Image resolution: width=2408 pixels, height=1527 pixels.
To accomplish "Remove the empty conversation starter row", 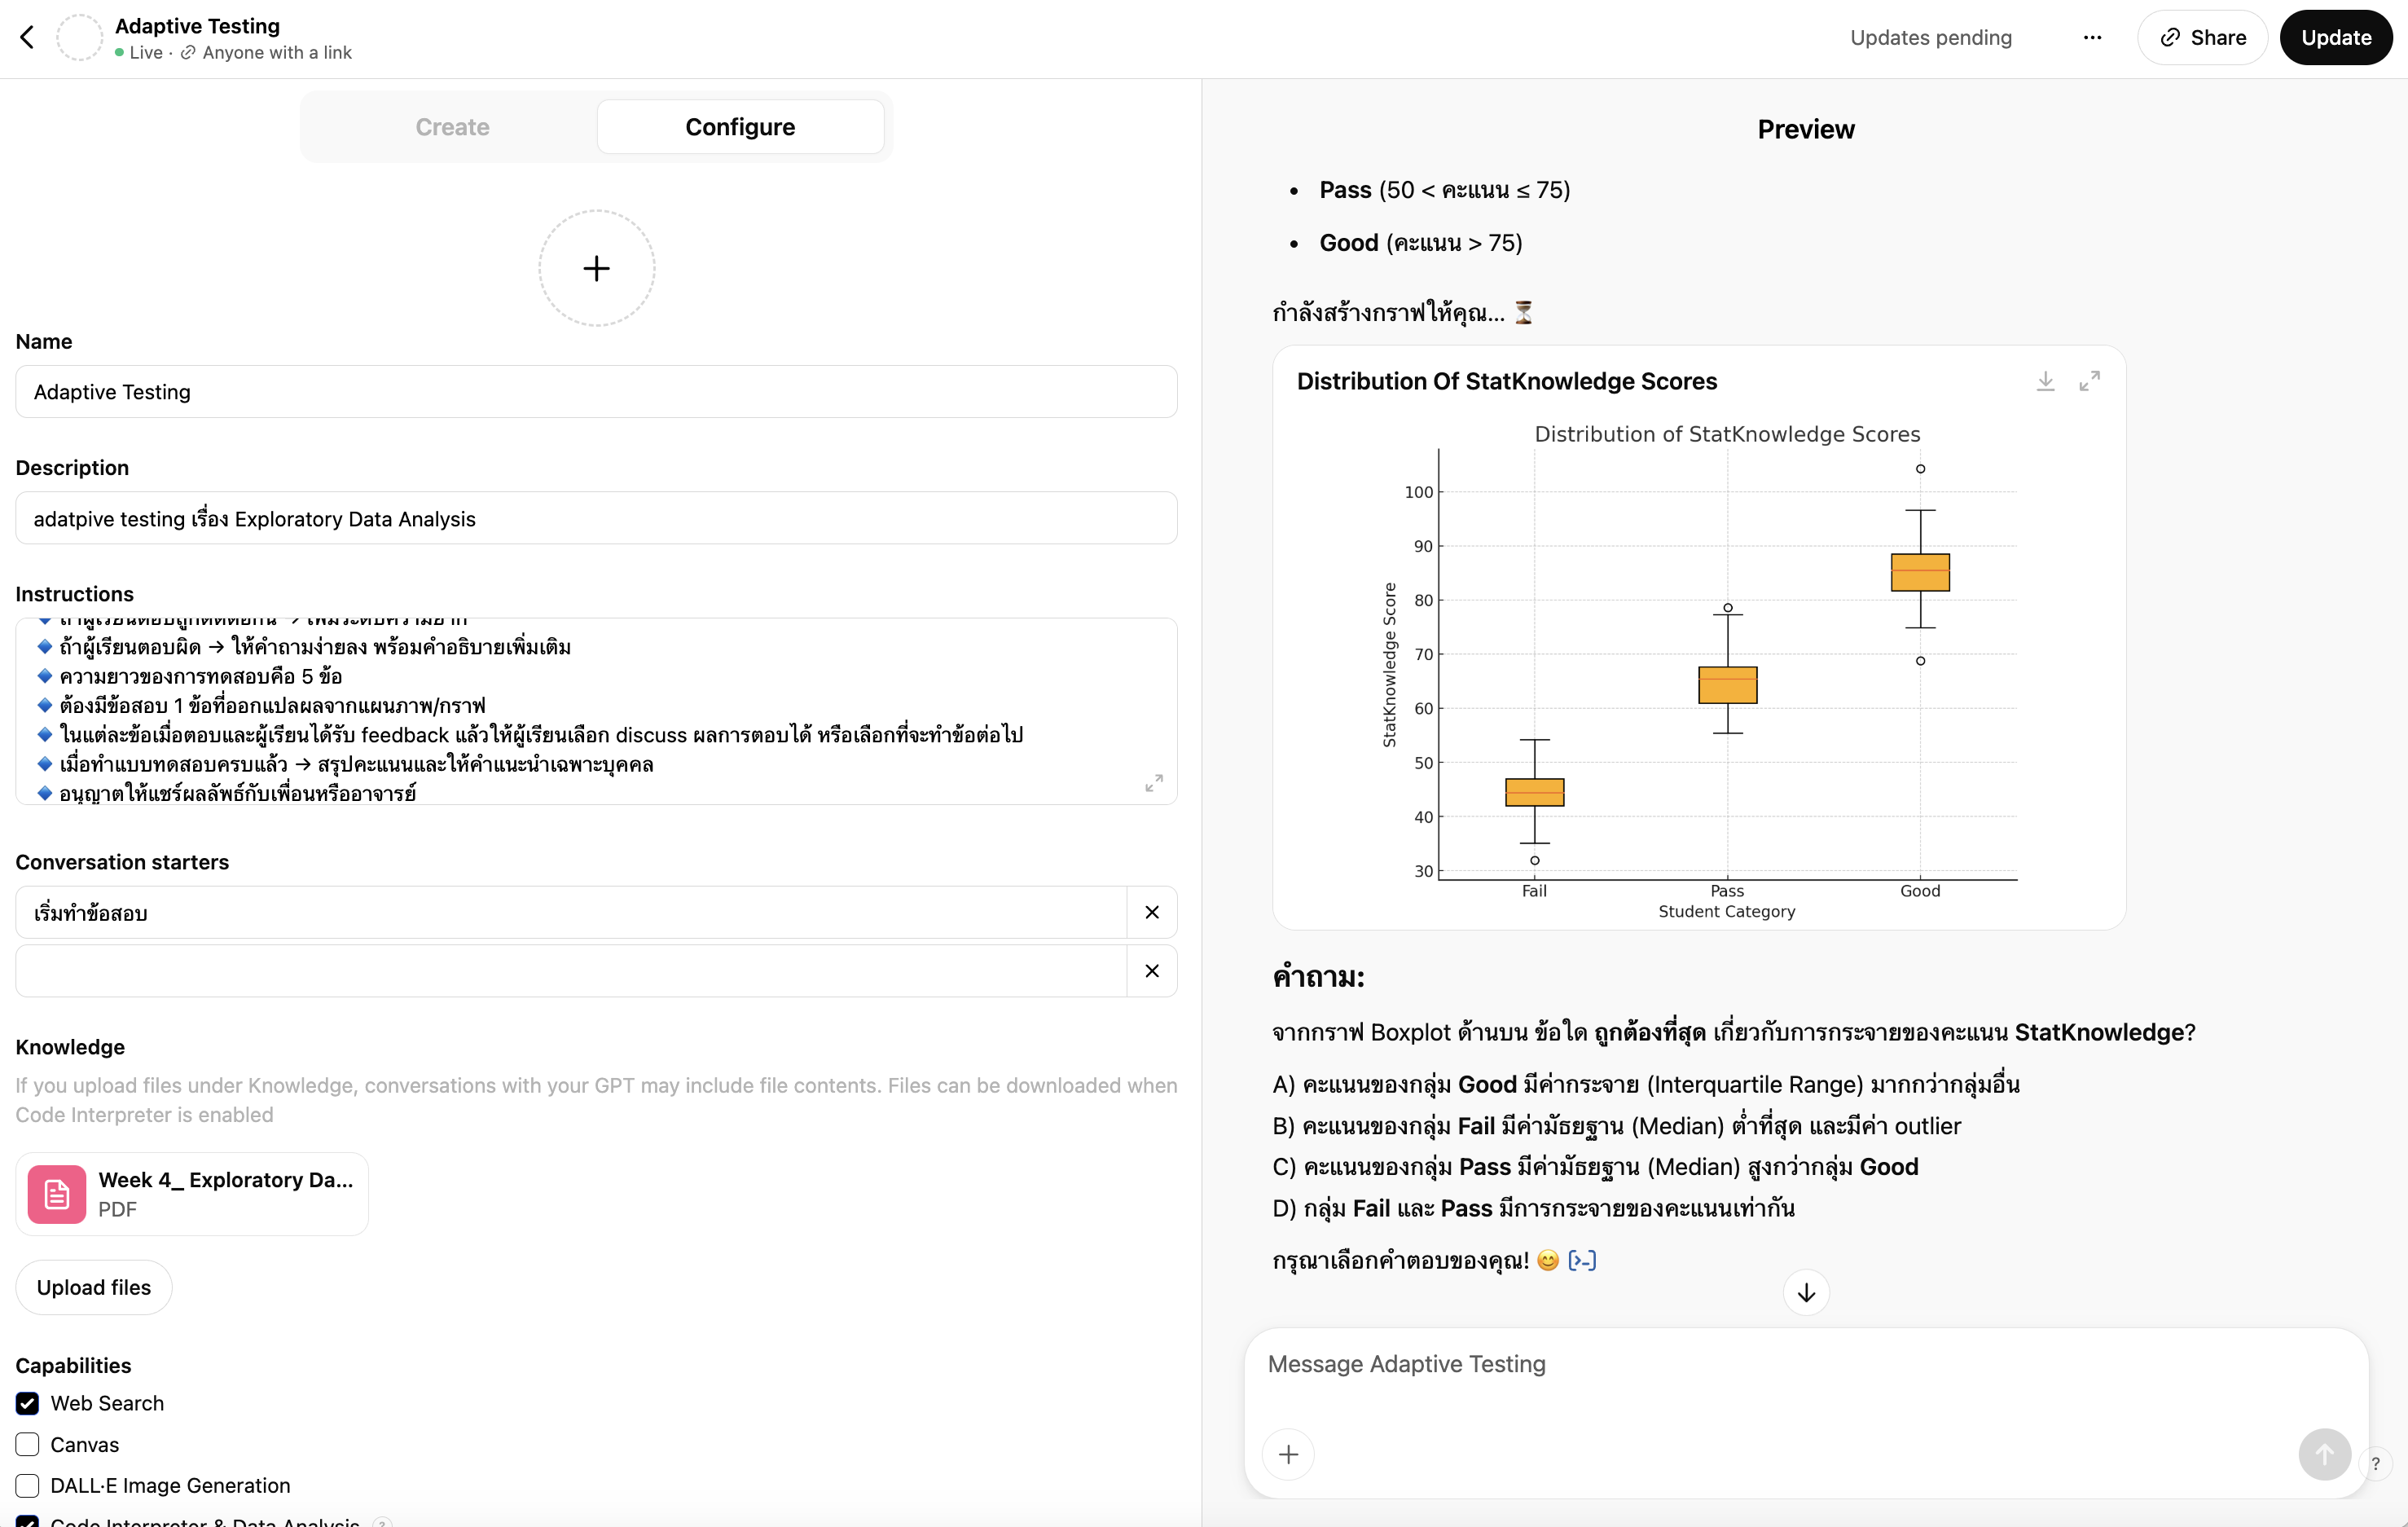I will 1152,971.
